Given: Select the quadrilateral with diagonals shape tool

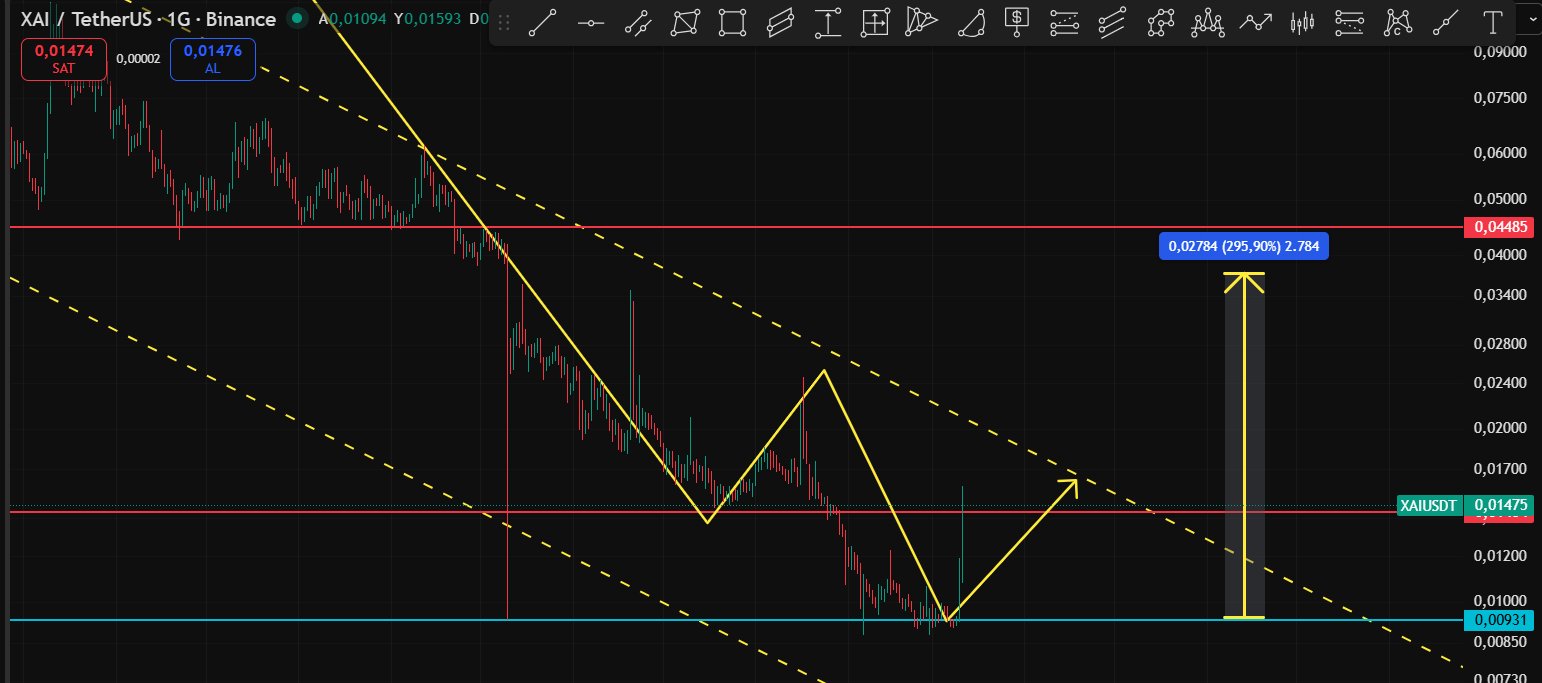Looking at the screenshot, I should pyautogui.click(x=686, y=22).
